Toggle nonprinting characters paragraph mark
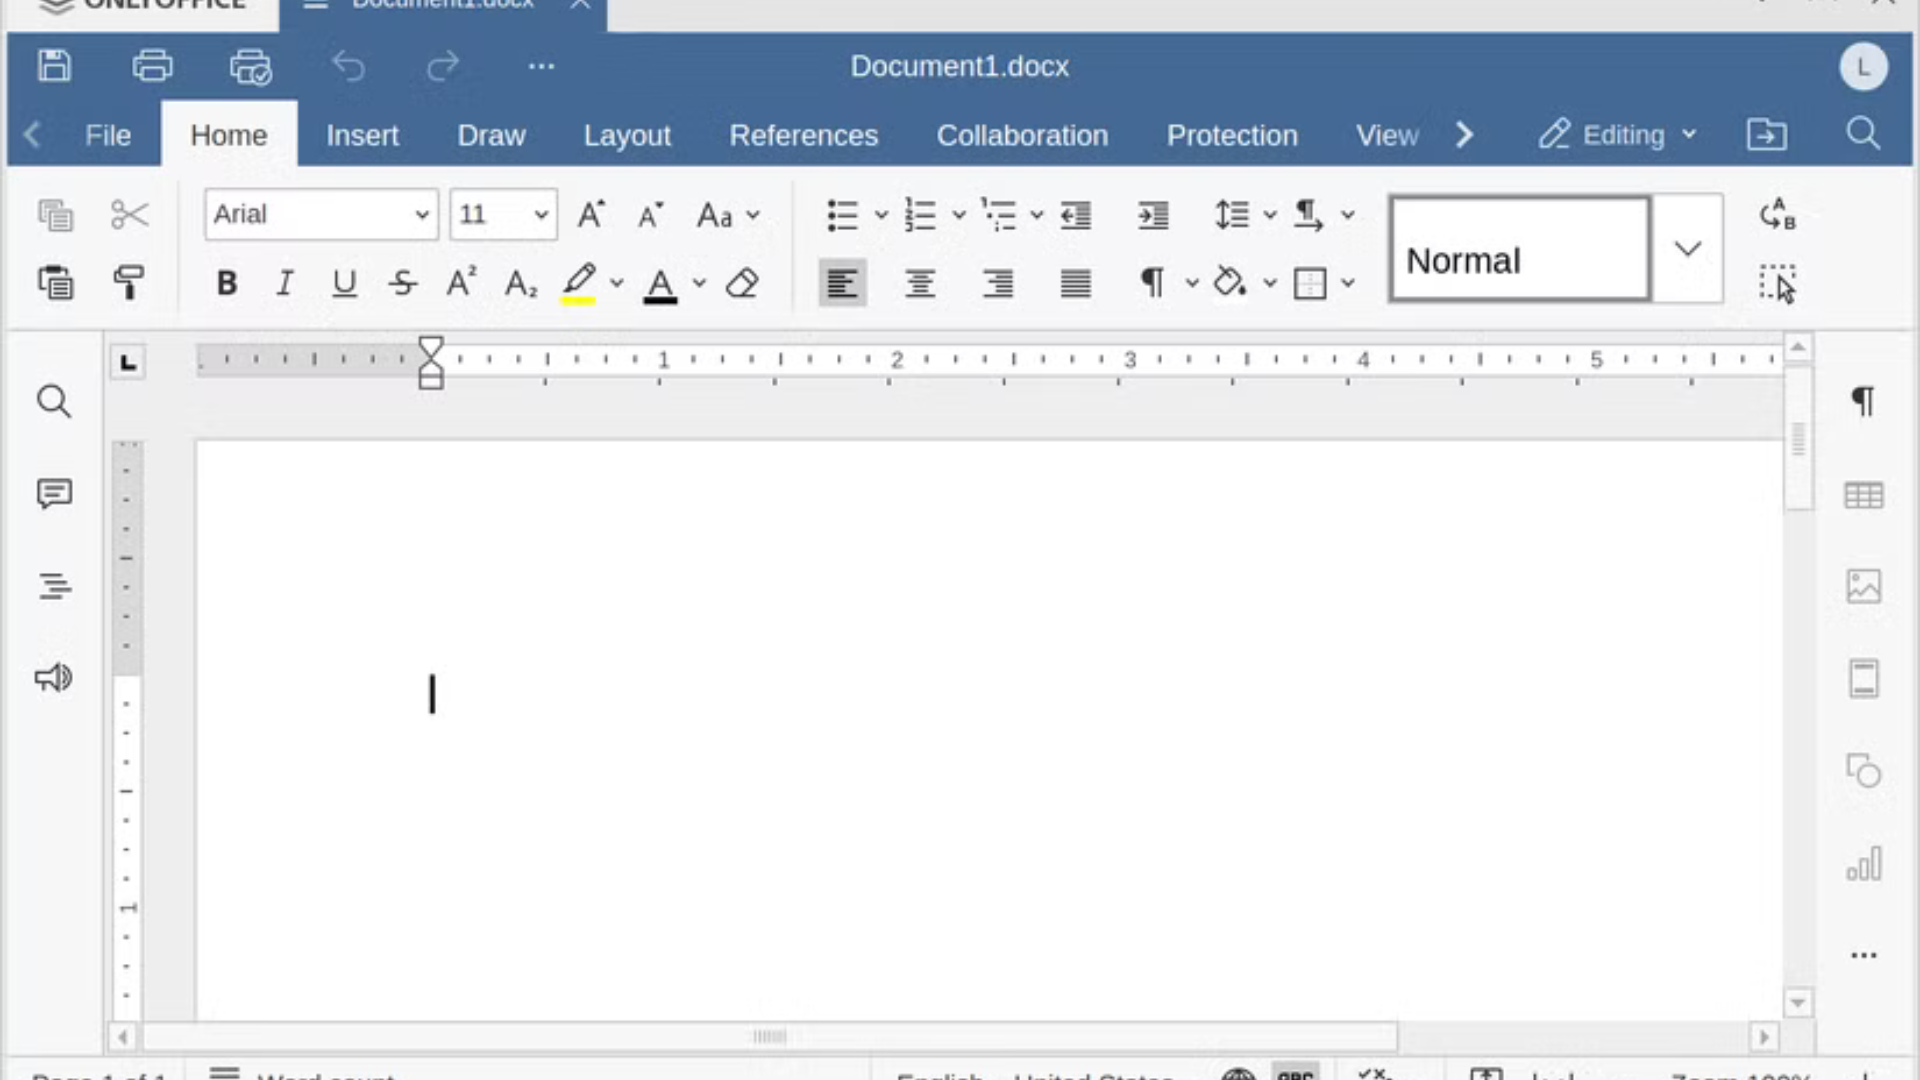The image size is (1920, 1080). tap(1152, 283)
